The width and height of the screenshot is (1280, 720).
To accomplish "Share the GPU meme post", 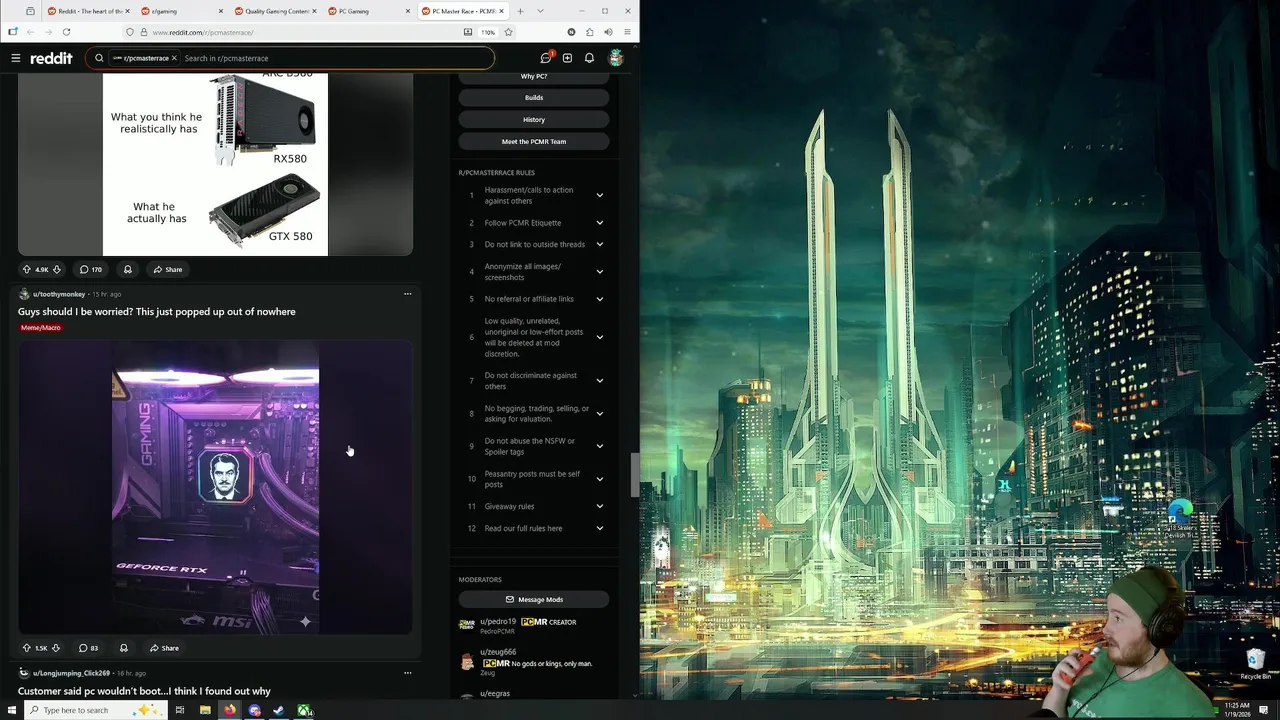I will (168, 269).
